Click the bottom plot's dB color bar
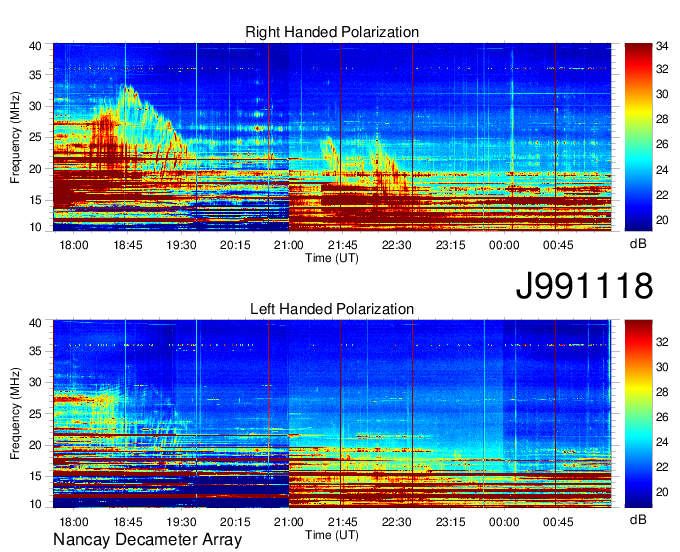680x552 pixels. (x=638, y=414)
